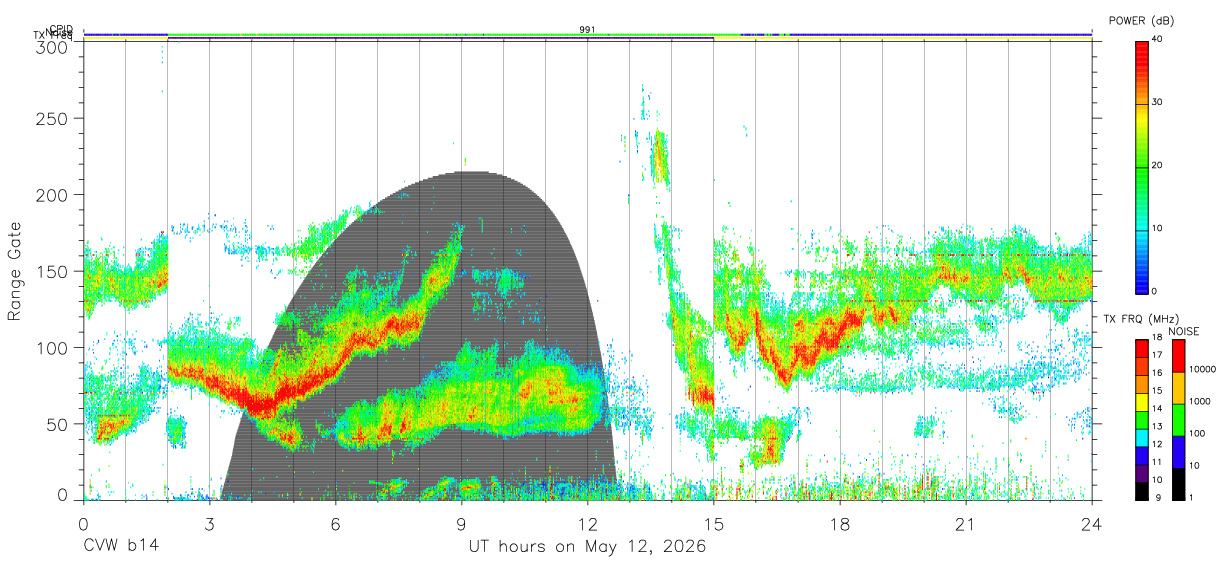Click the 18 tick on the UT hours axis
The image size is (1228, 567).
point(840,524)
